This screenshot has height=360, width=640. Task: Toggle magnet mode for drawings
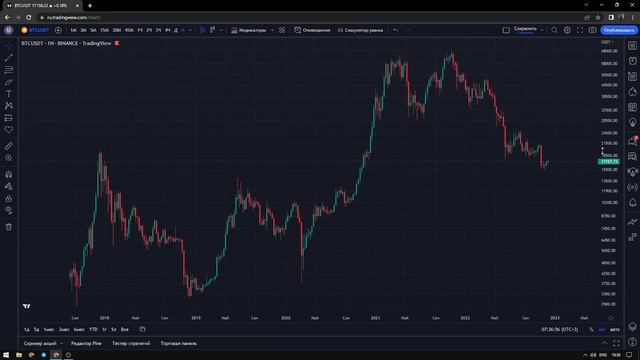pyautogui.click(x=9, y=175)
